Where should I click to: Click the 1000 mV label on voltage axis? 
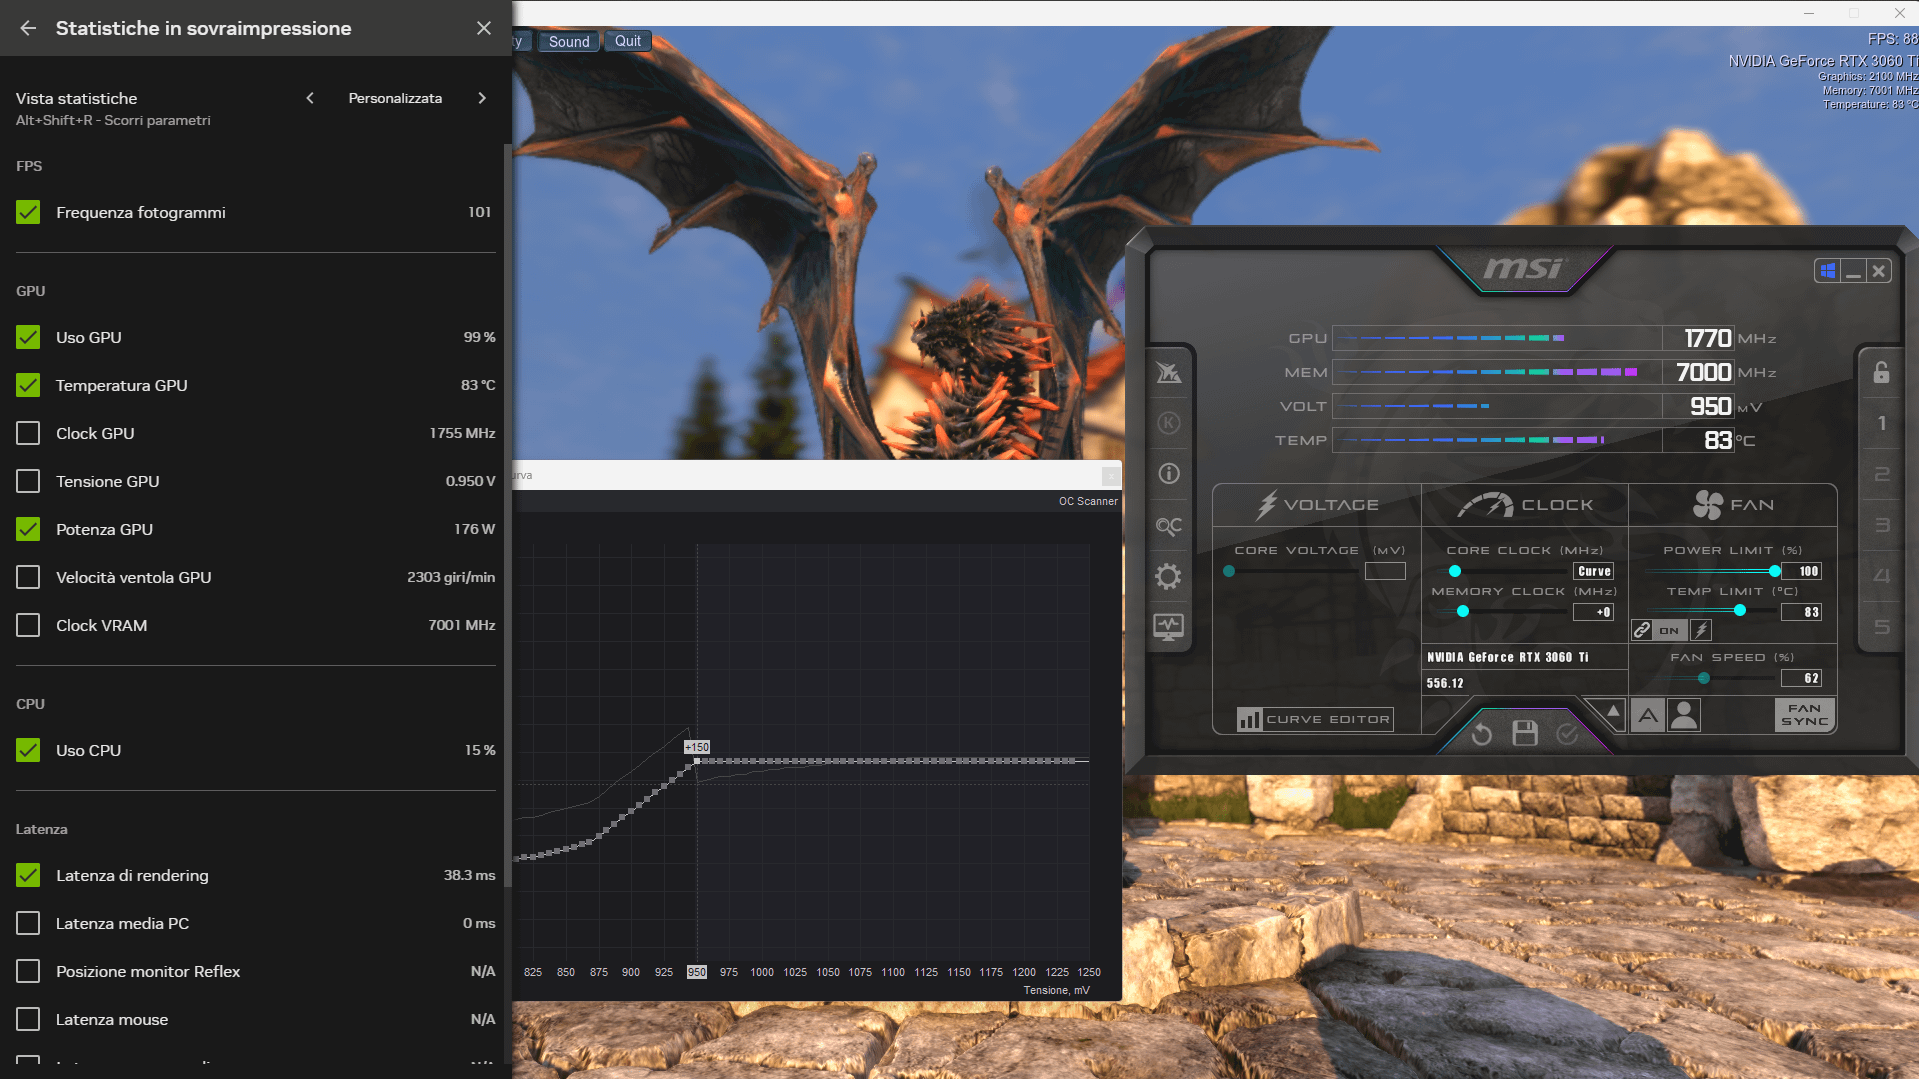point(762,972)
